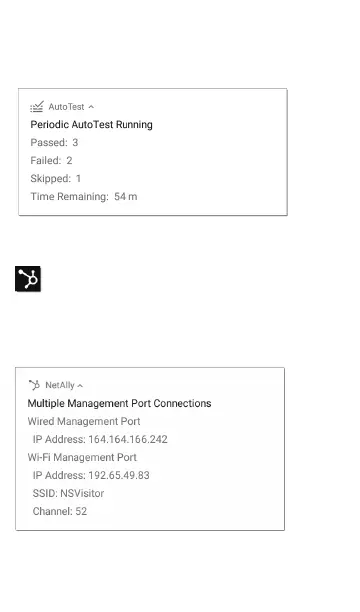This screenshot has width=360, height=612.
Task: Click the small NetAlly icon in notification header
Action: coord(34,385)
